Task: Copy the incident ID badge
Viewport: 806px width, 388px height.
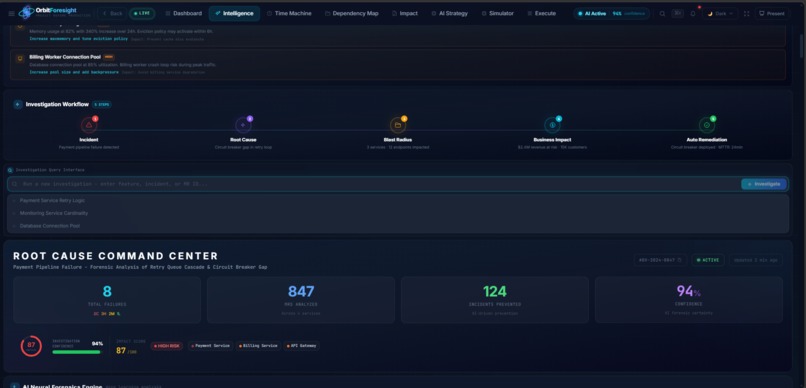Action: tap(660, 260)
